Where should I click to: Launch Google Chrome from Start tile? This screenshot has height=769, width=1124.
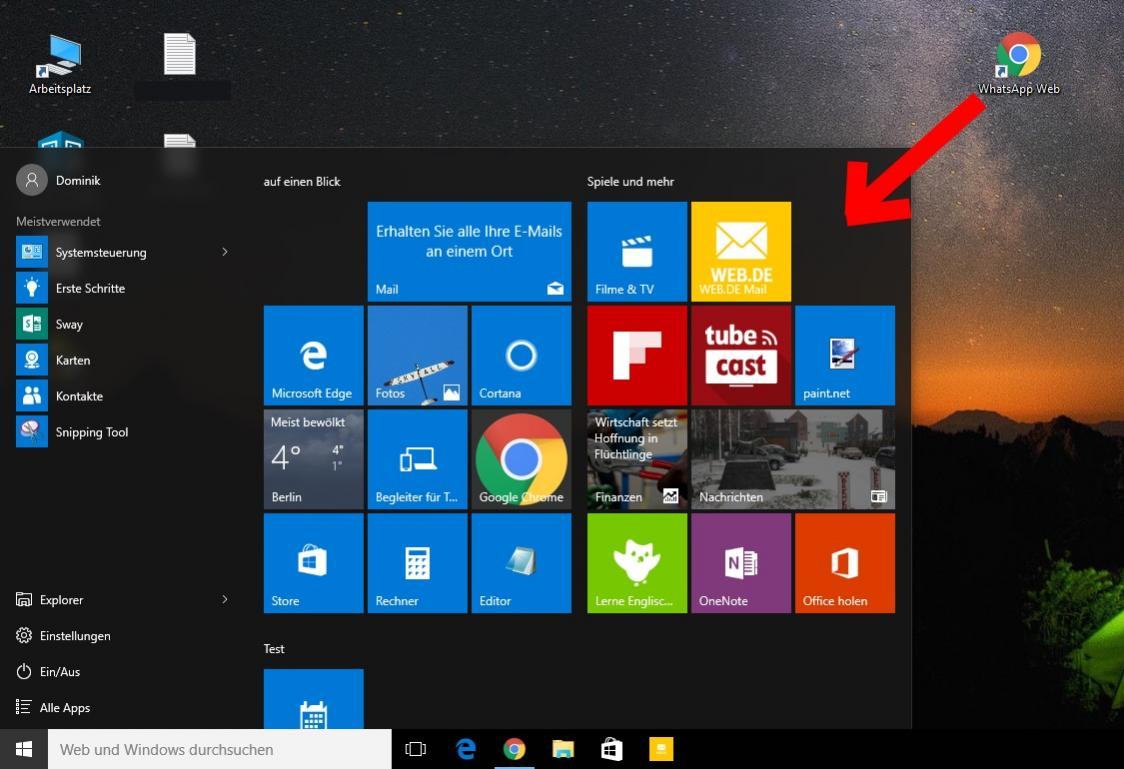[521, 459]
